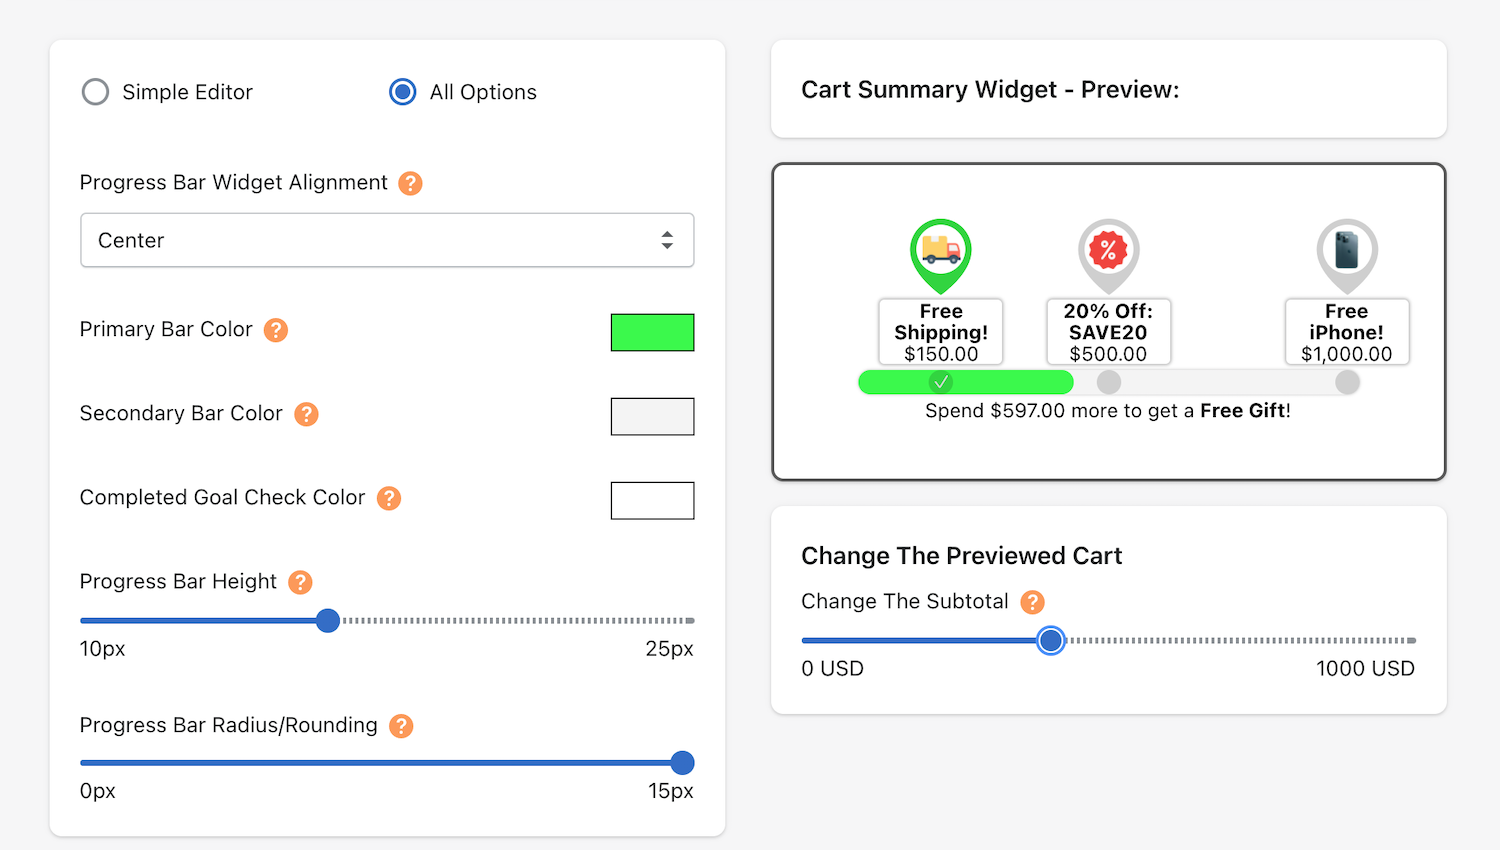Screen dimensions: 1500x850
Task: Click the Free Shipping truck pin icon
Action: 941,255
